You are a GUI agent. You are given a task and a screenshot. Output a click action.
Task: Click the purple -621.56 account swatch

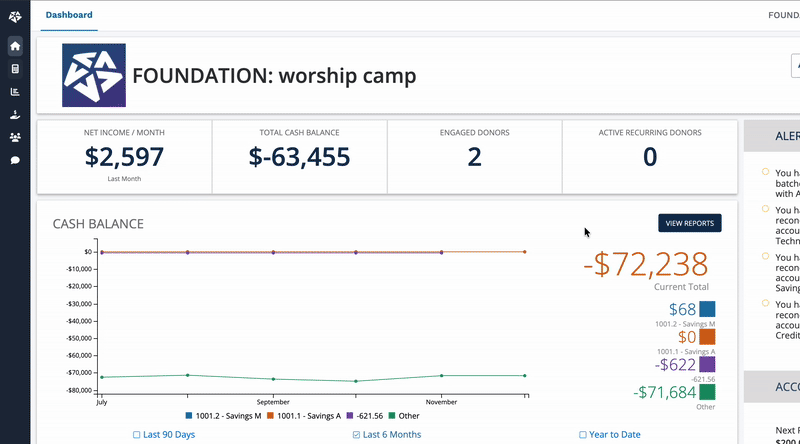707,366
